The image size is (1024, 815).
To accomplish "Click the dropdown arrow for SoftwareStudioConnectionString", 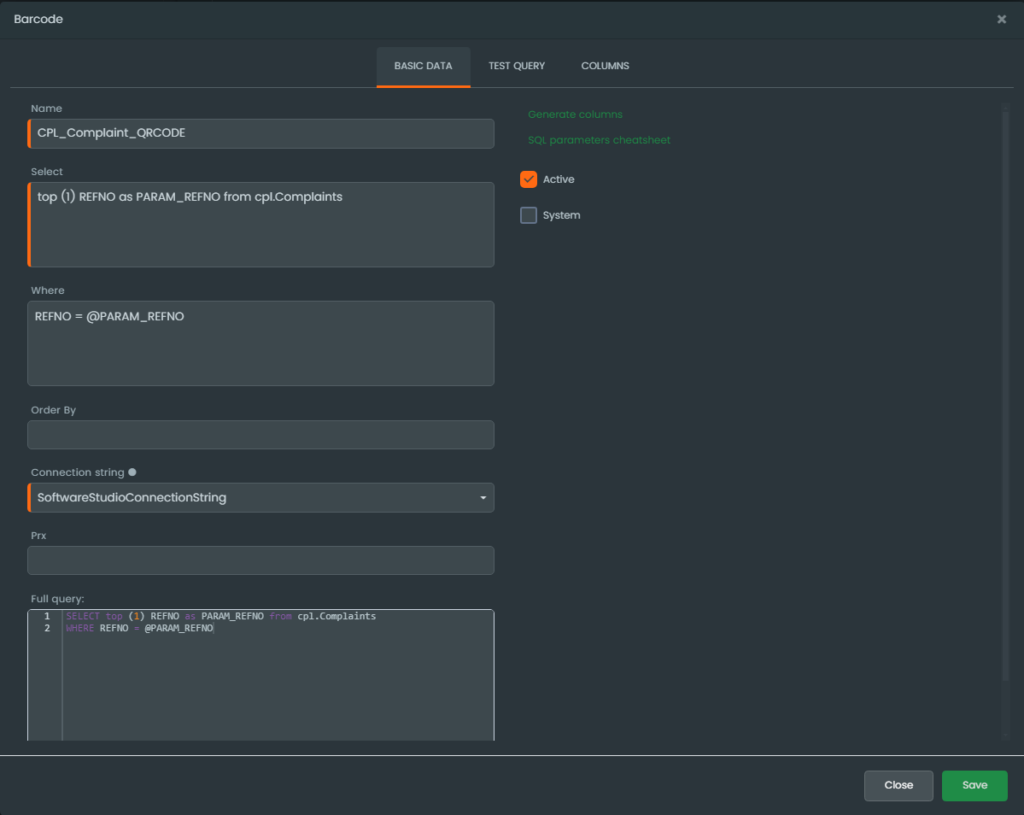I will point(483,498).
